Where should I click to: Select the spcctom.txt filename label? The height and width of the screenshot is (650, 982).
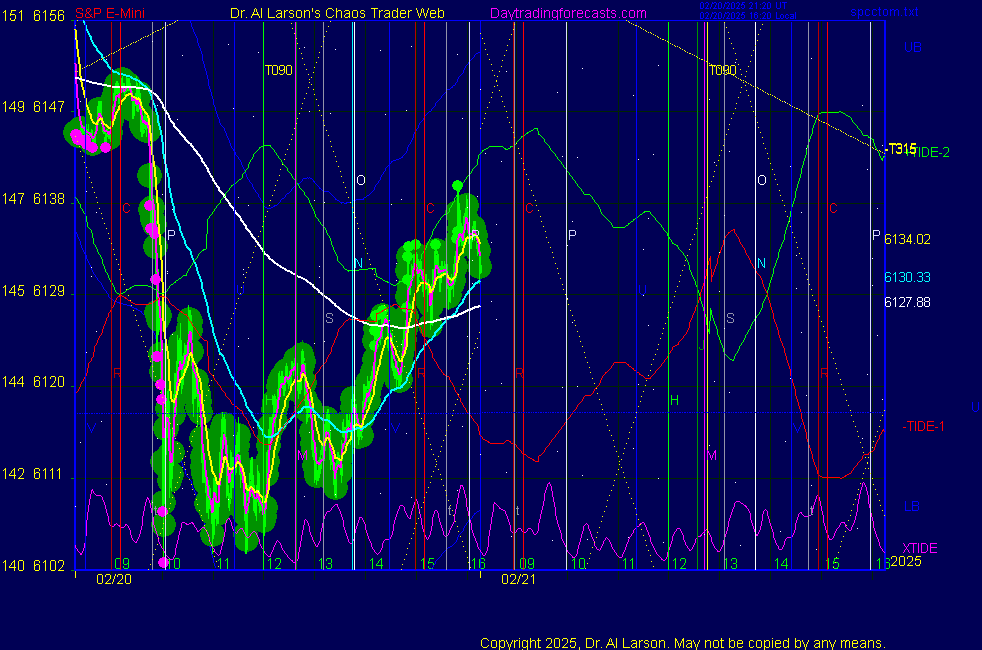(884, 12)
